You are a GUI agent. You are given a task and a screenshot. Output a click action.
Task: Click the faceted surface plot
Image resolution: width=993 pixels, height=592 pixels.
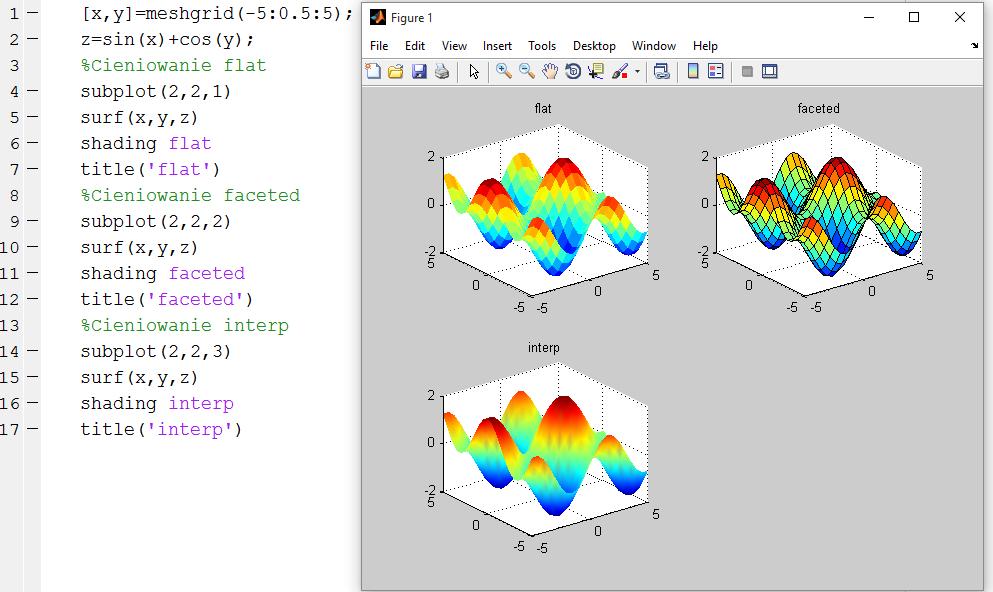coord(819,212)
